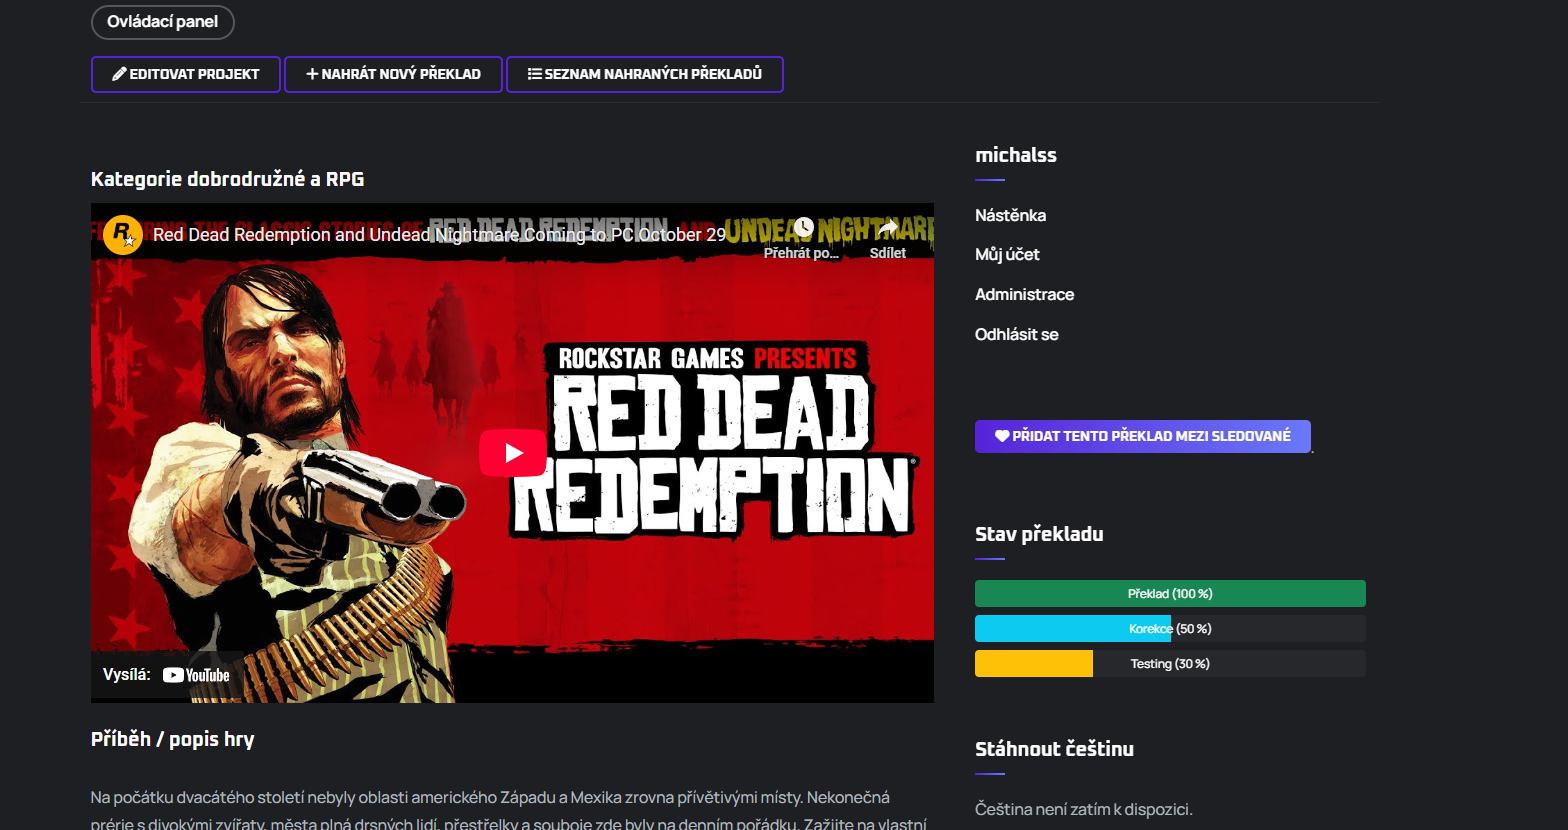The width and height of the screenshot is (1568, 830).
Task: Click the Rockstar channel avatar icon
Action: point(123,235)
